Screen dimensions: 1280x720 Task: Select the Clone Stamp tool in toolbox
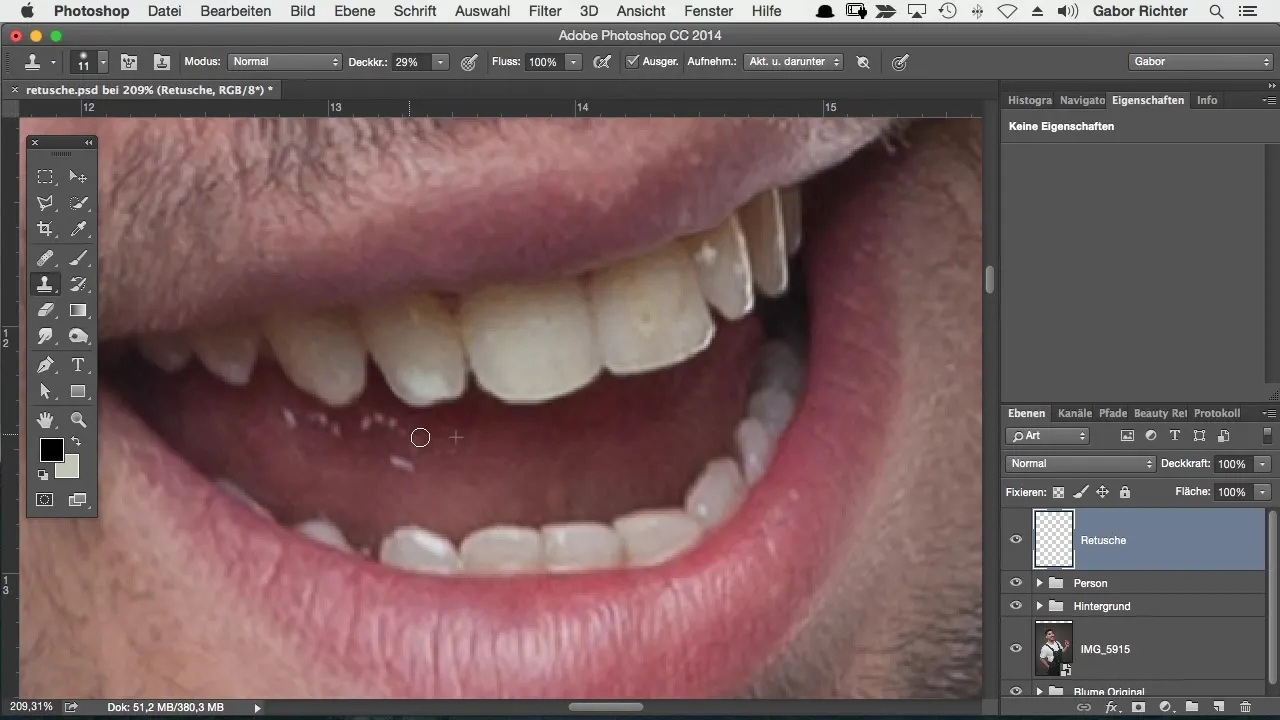[45, 284]
